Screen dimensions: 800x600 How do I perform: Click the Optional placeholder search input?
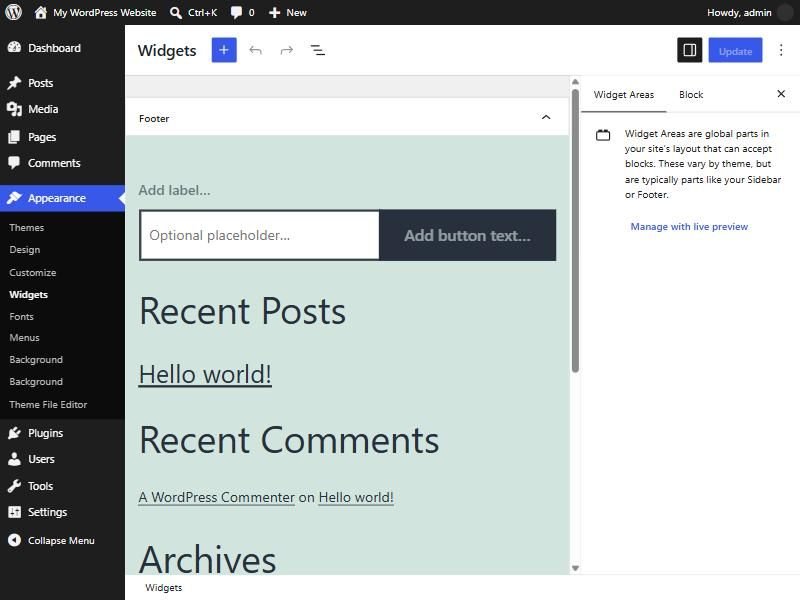[260, 235]
